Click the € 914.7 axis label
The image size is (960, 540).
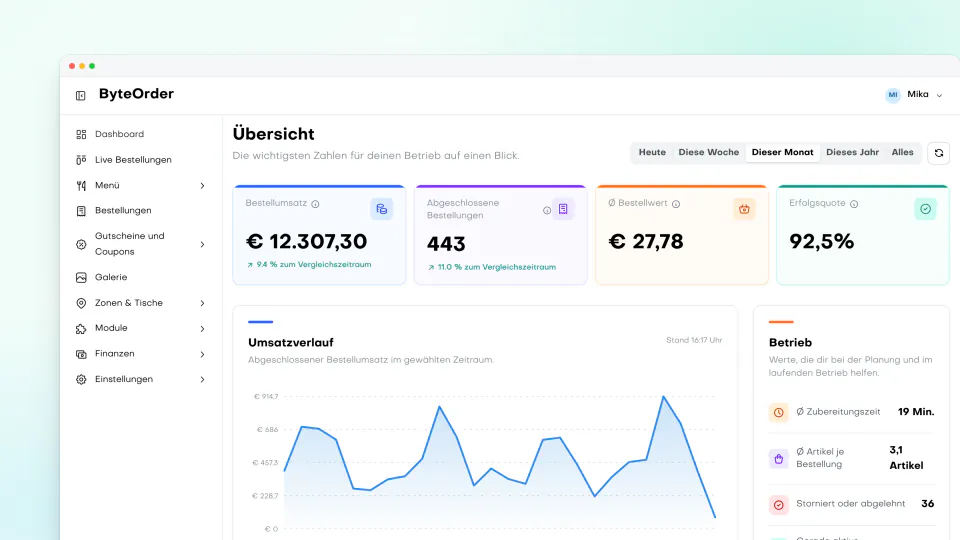(x=266, y=397)
